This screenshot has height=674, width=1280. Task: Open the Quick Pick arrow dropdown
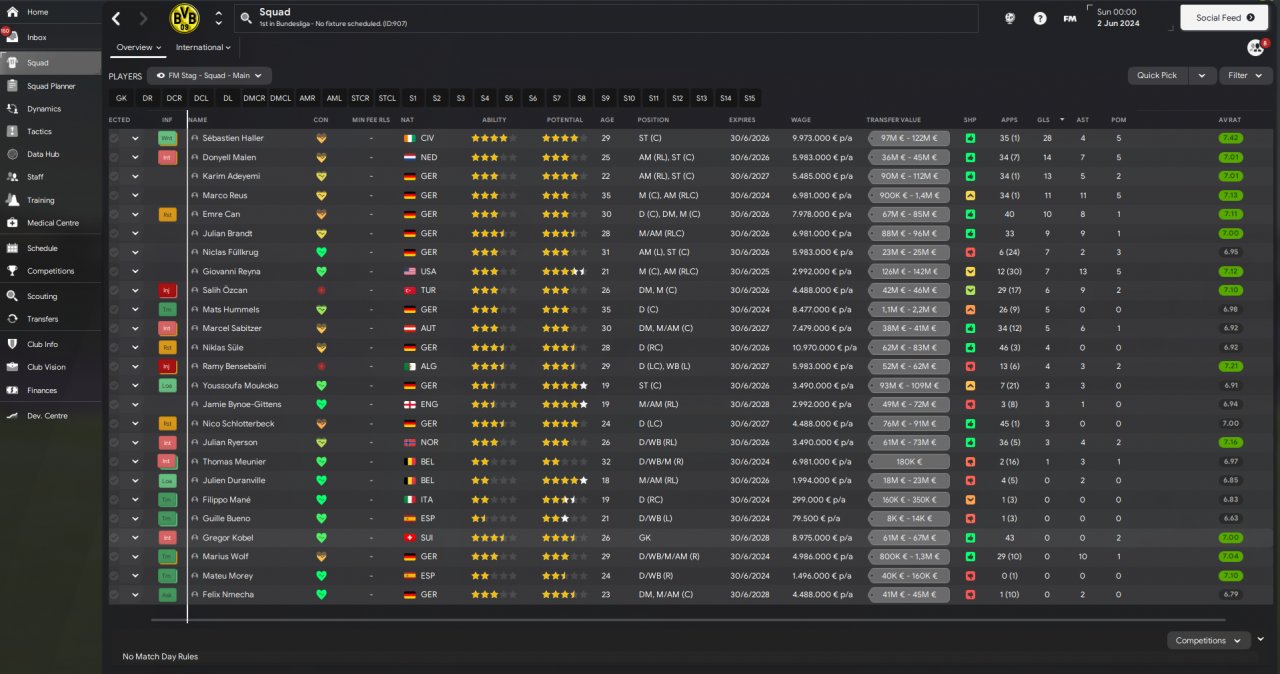click(1204, 75)
